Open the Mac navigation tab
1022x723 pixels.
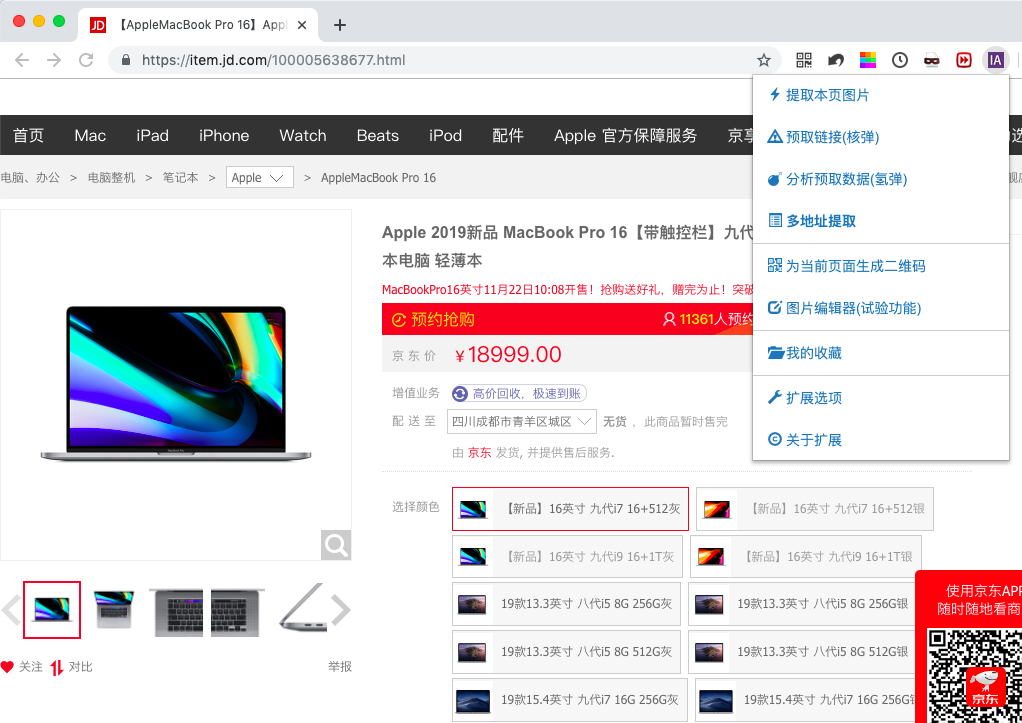pos(90,136)
